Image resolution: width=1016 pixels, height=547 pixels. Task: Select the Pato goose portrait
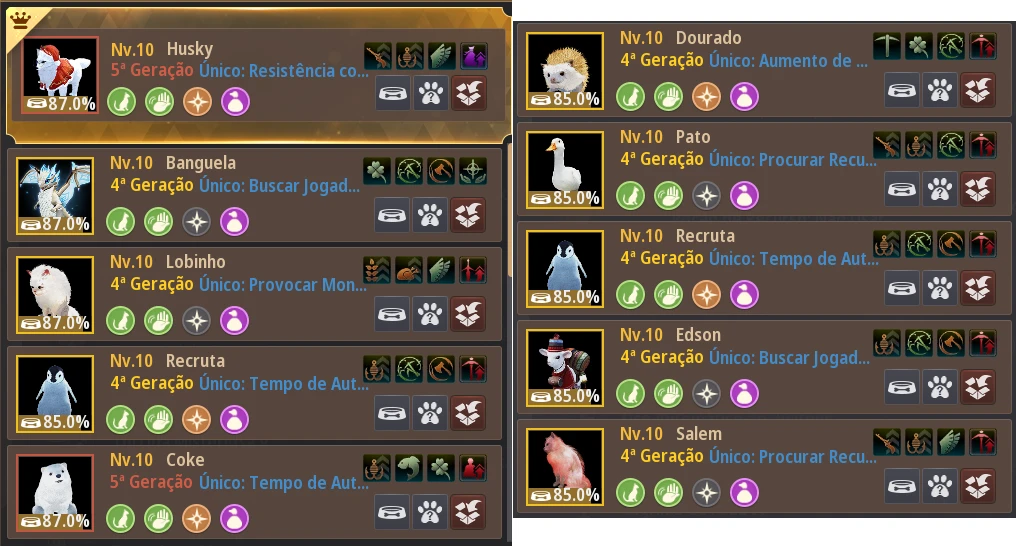565,170
